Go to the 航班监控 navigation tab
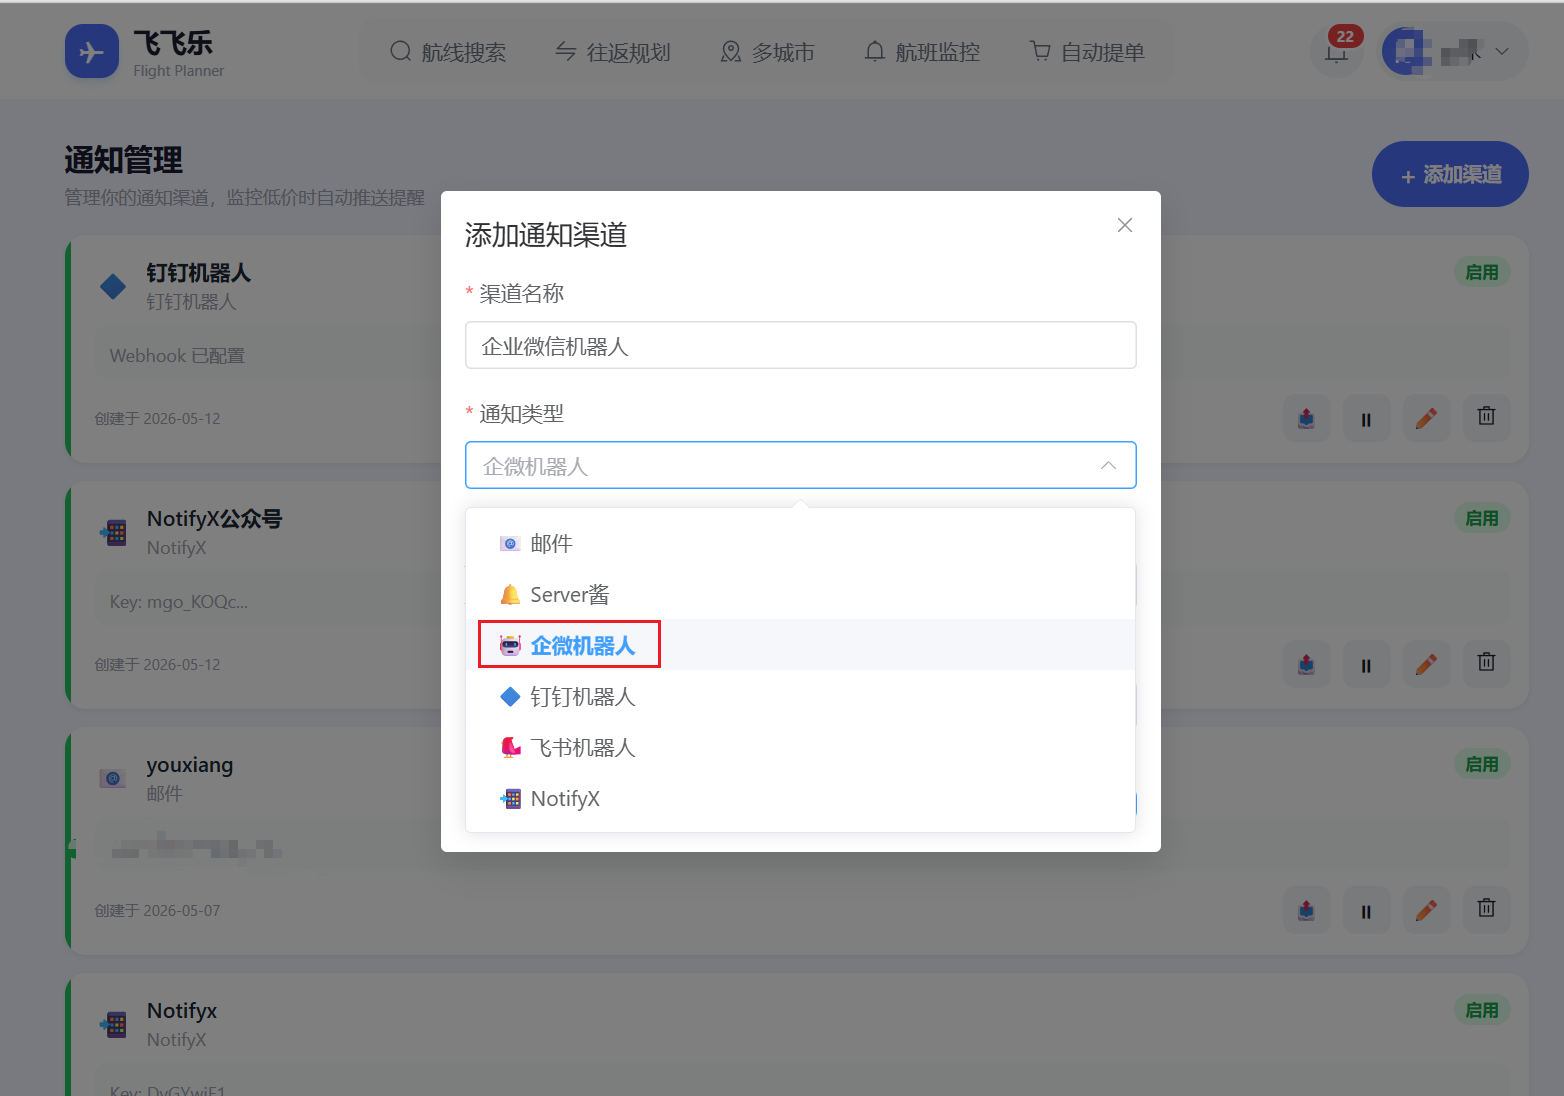Screen dimensions: 1564x1096 click(x=922, y=52)
